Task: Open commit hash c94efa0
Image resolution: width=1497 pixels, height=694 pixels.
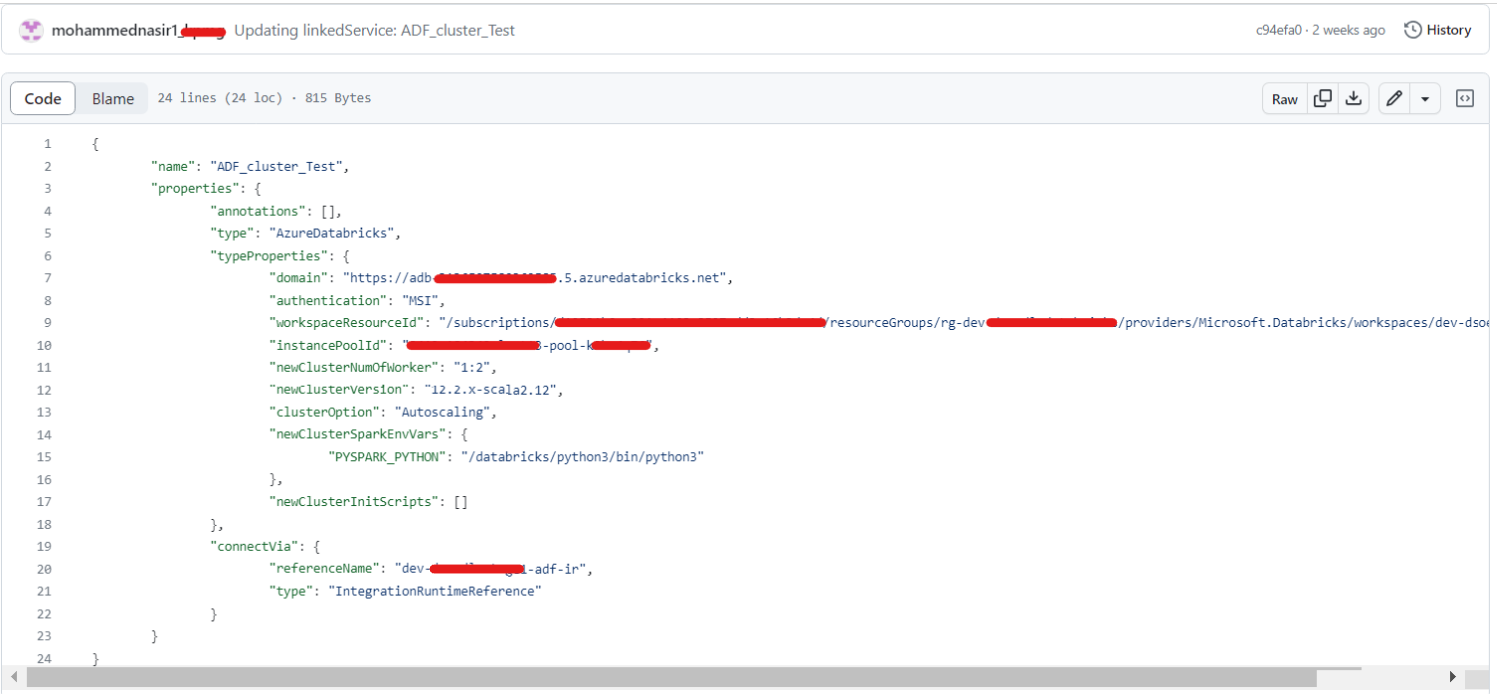Action: click(x=1278, y=31)
